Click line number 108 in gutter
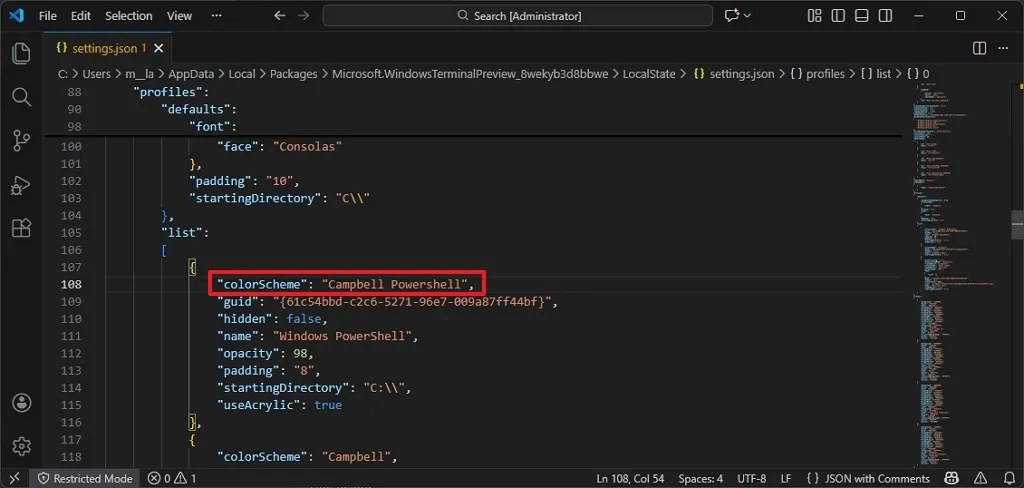 (71, 284)
